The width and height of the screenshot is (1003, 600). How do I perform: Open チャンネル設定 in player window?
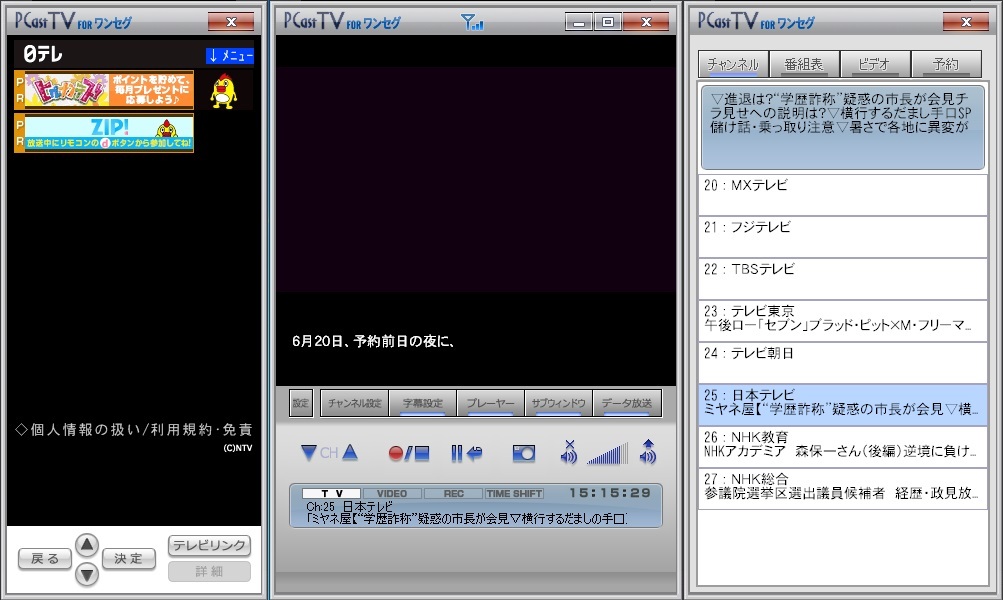354,403
